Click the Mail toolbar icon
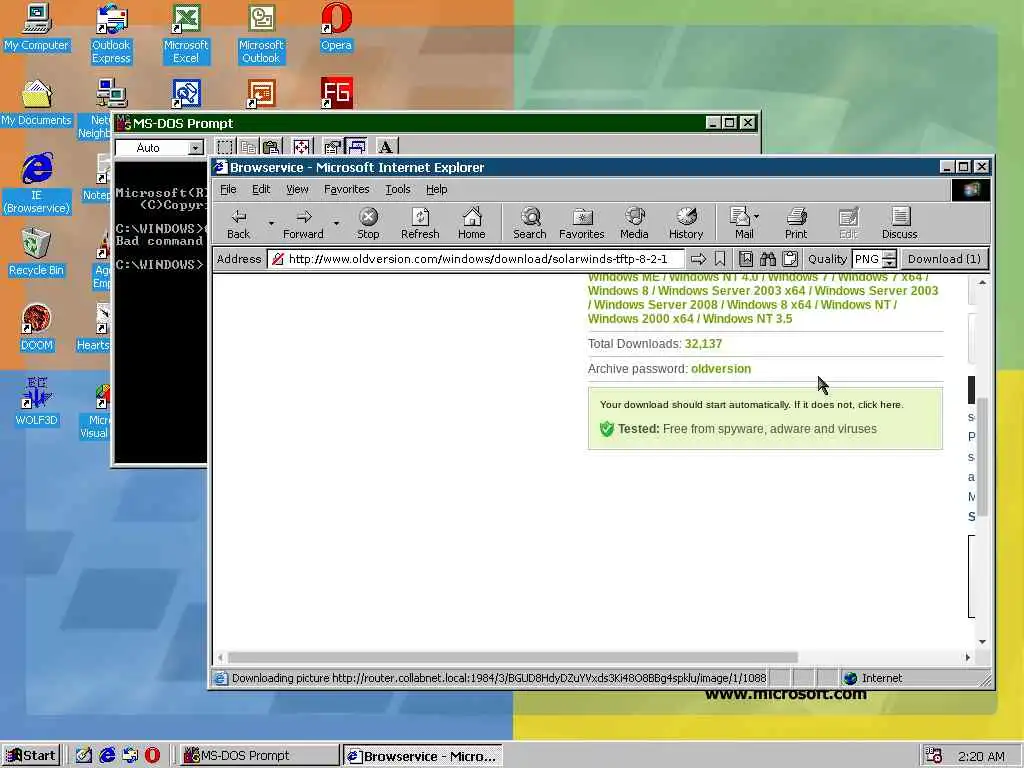The height and width of the screenshot is (768, 1024). click(x=741, y=223)
